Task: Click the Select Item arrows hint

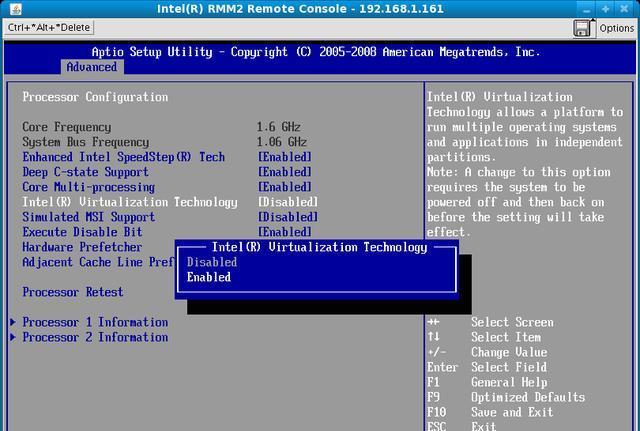Action: pos(484,338)
